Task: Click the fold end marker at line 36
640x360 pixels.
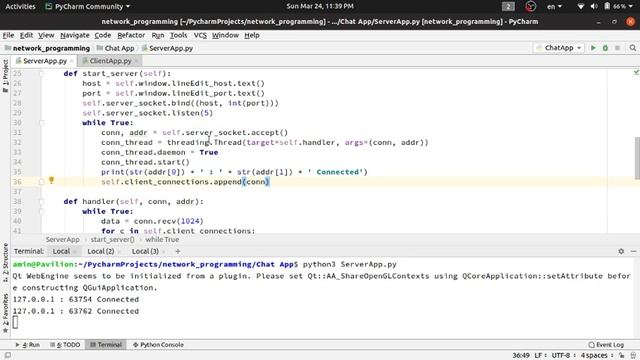Action: pyautogui.click(x=42, y=182)
